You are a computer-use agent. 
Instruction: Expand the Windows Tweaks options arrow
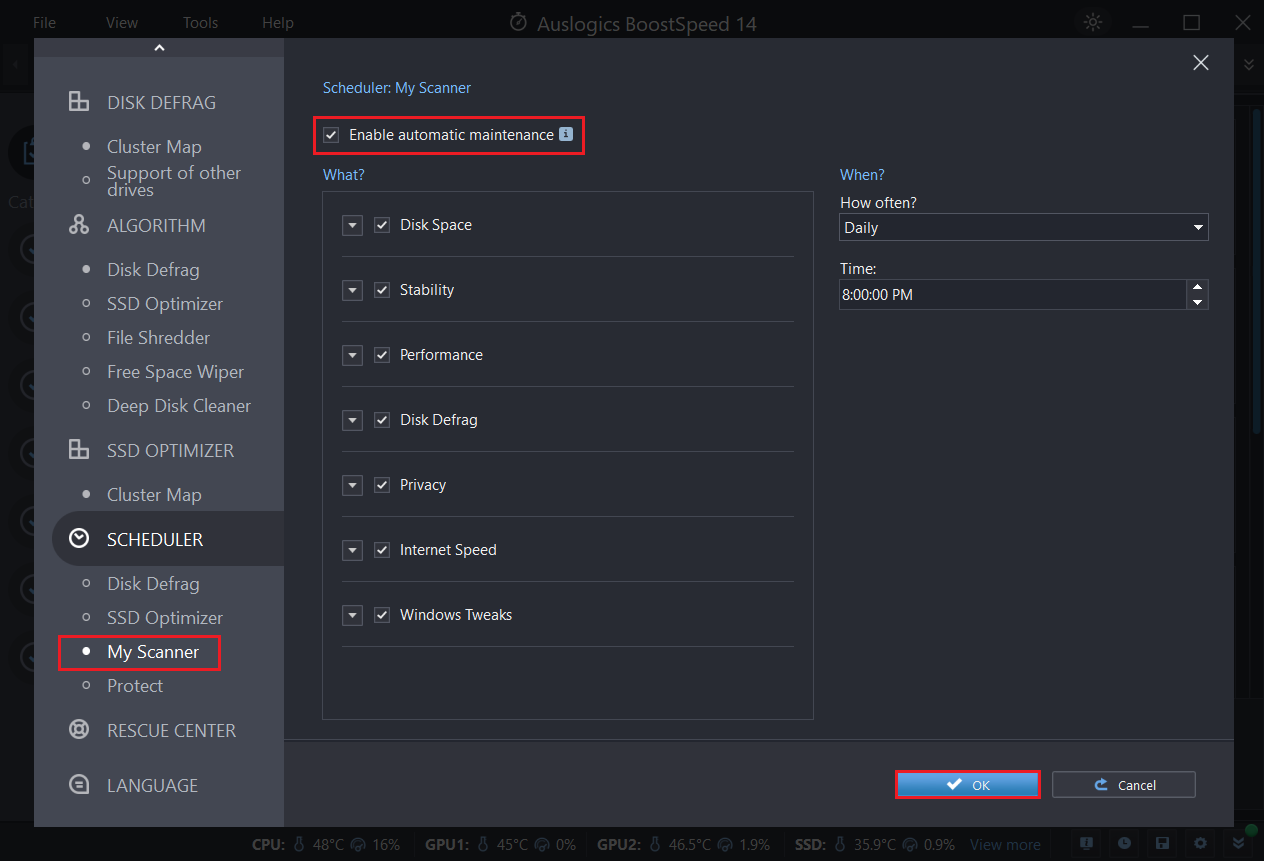point(352,615)
